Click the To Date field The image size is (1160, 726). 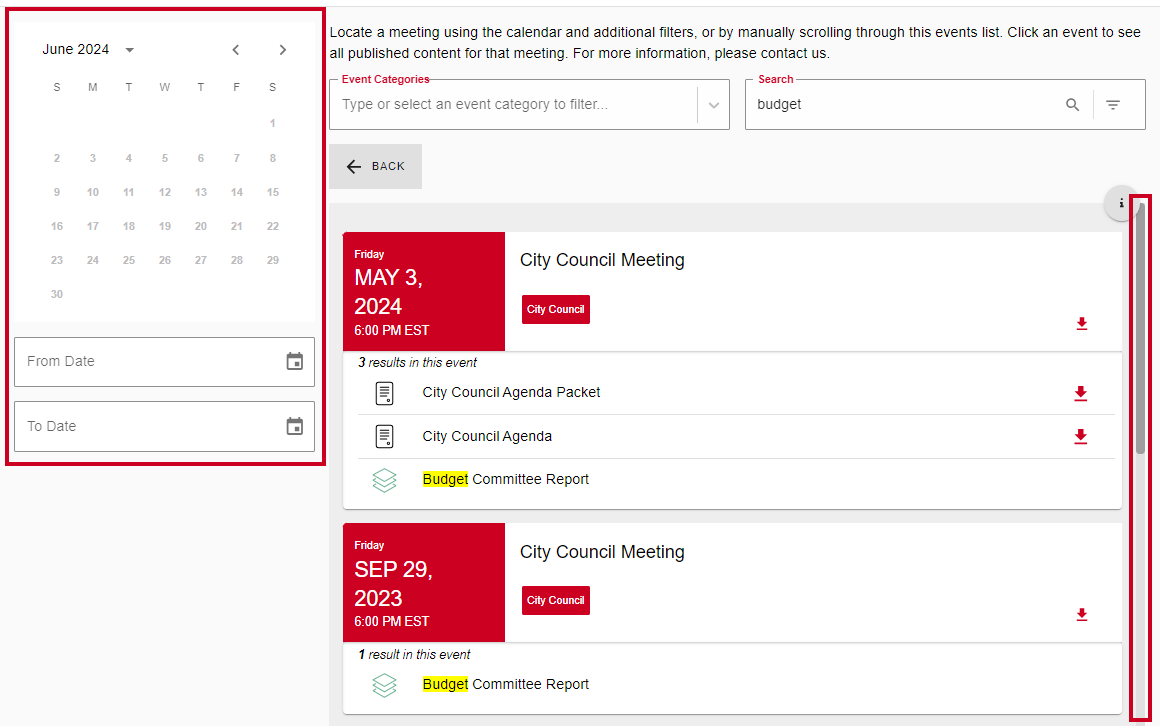point(164,426)
